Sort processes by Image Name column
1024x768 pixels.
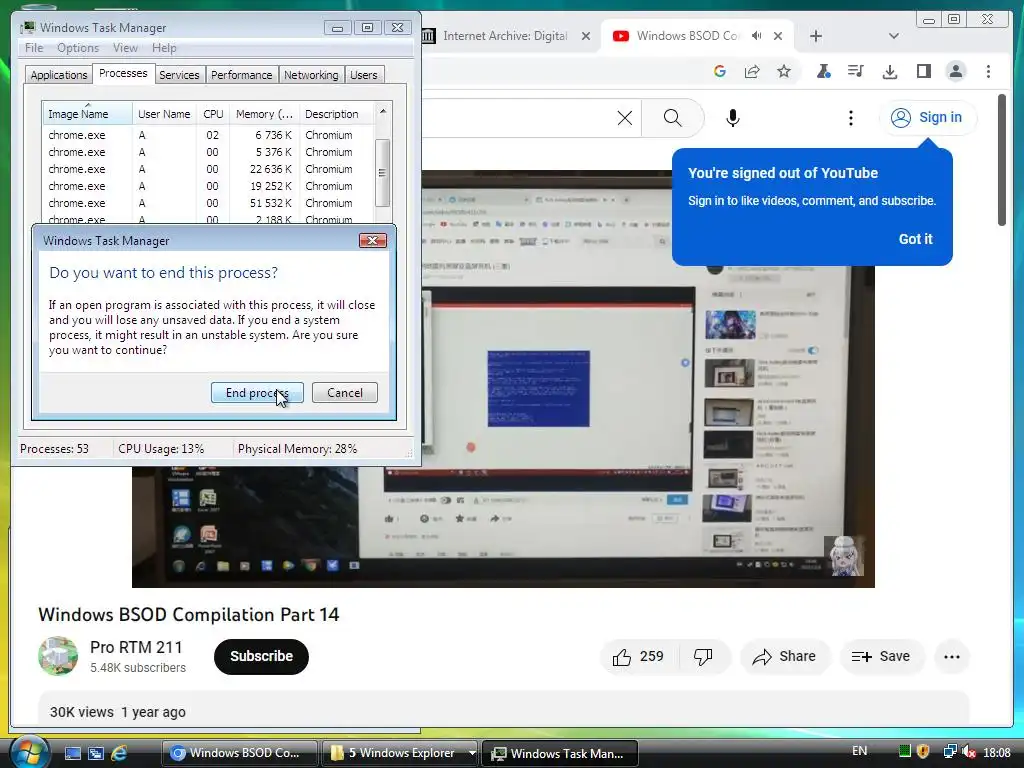(x=88, y=114)
